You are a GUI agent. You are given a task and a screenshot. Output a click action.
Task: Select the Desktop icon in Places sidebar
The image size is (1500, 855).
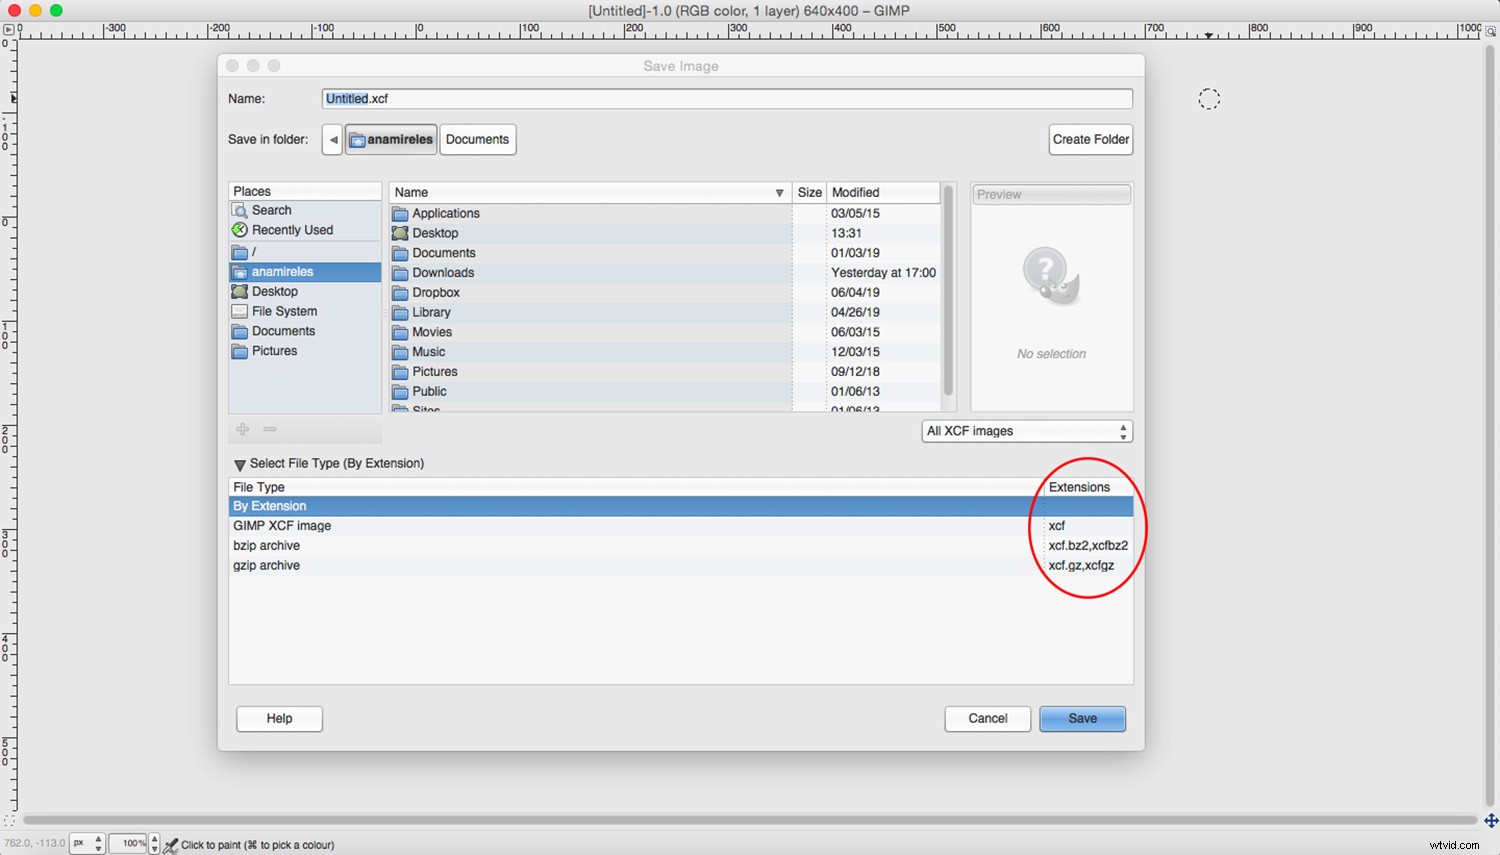click(240, 292)
